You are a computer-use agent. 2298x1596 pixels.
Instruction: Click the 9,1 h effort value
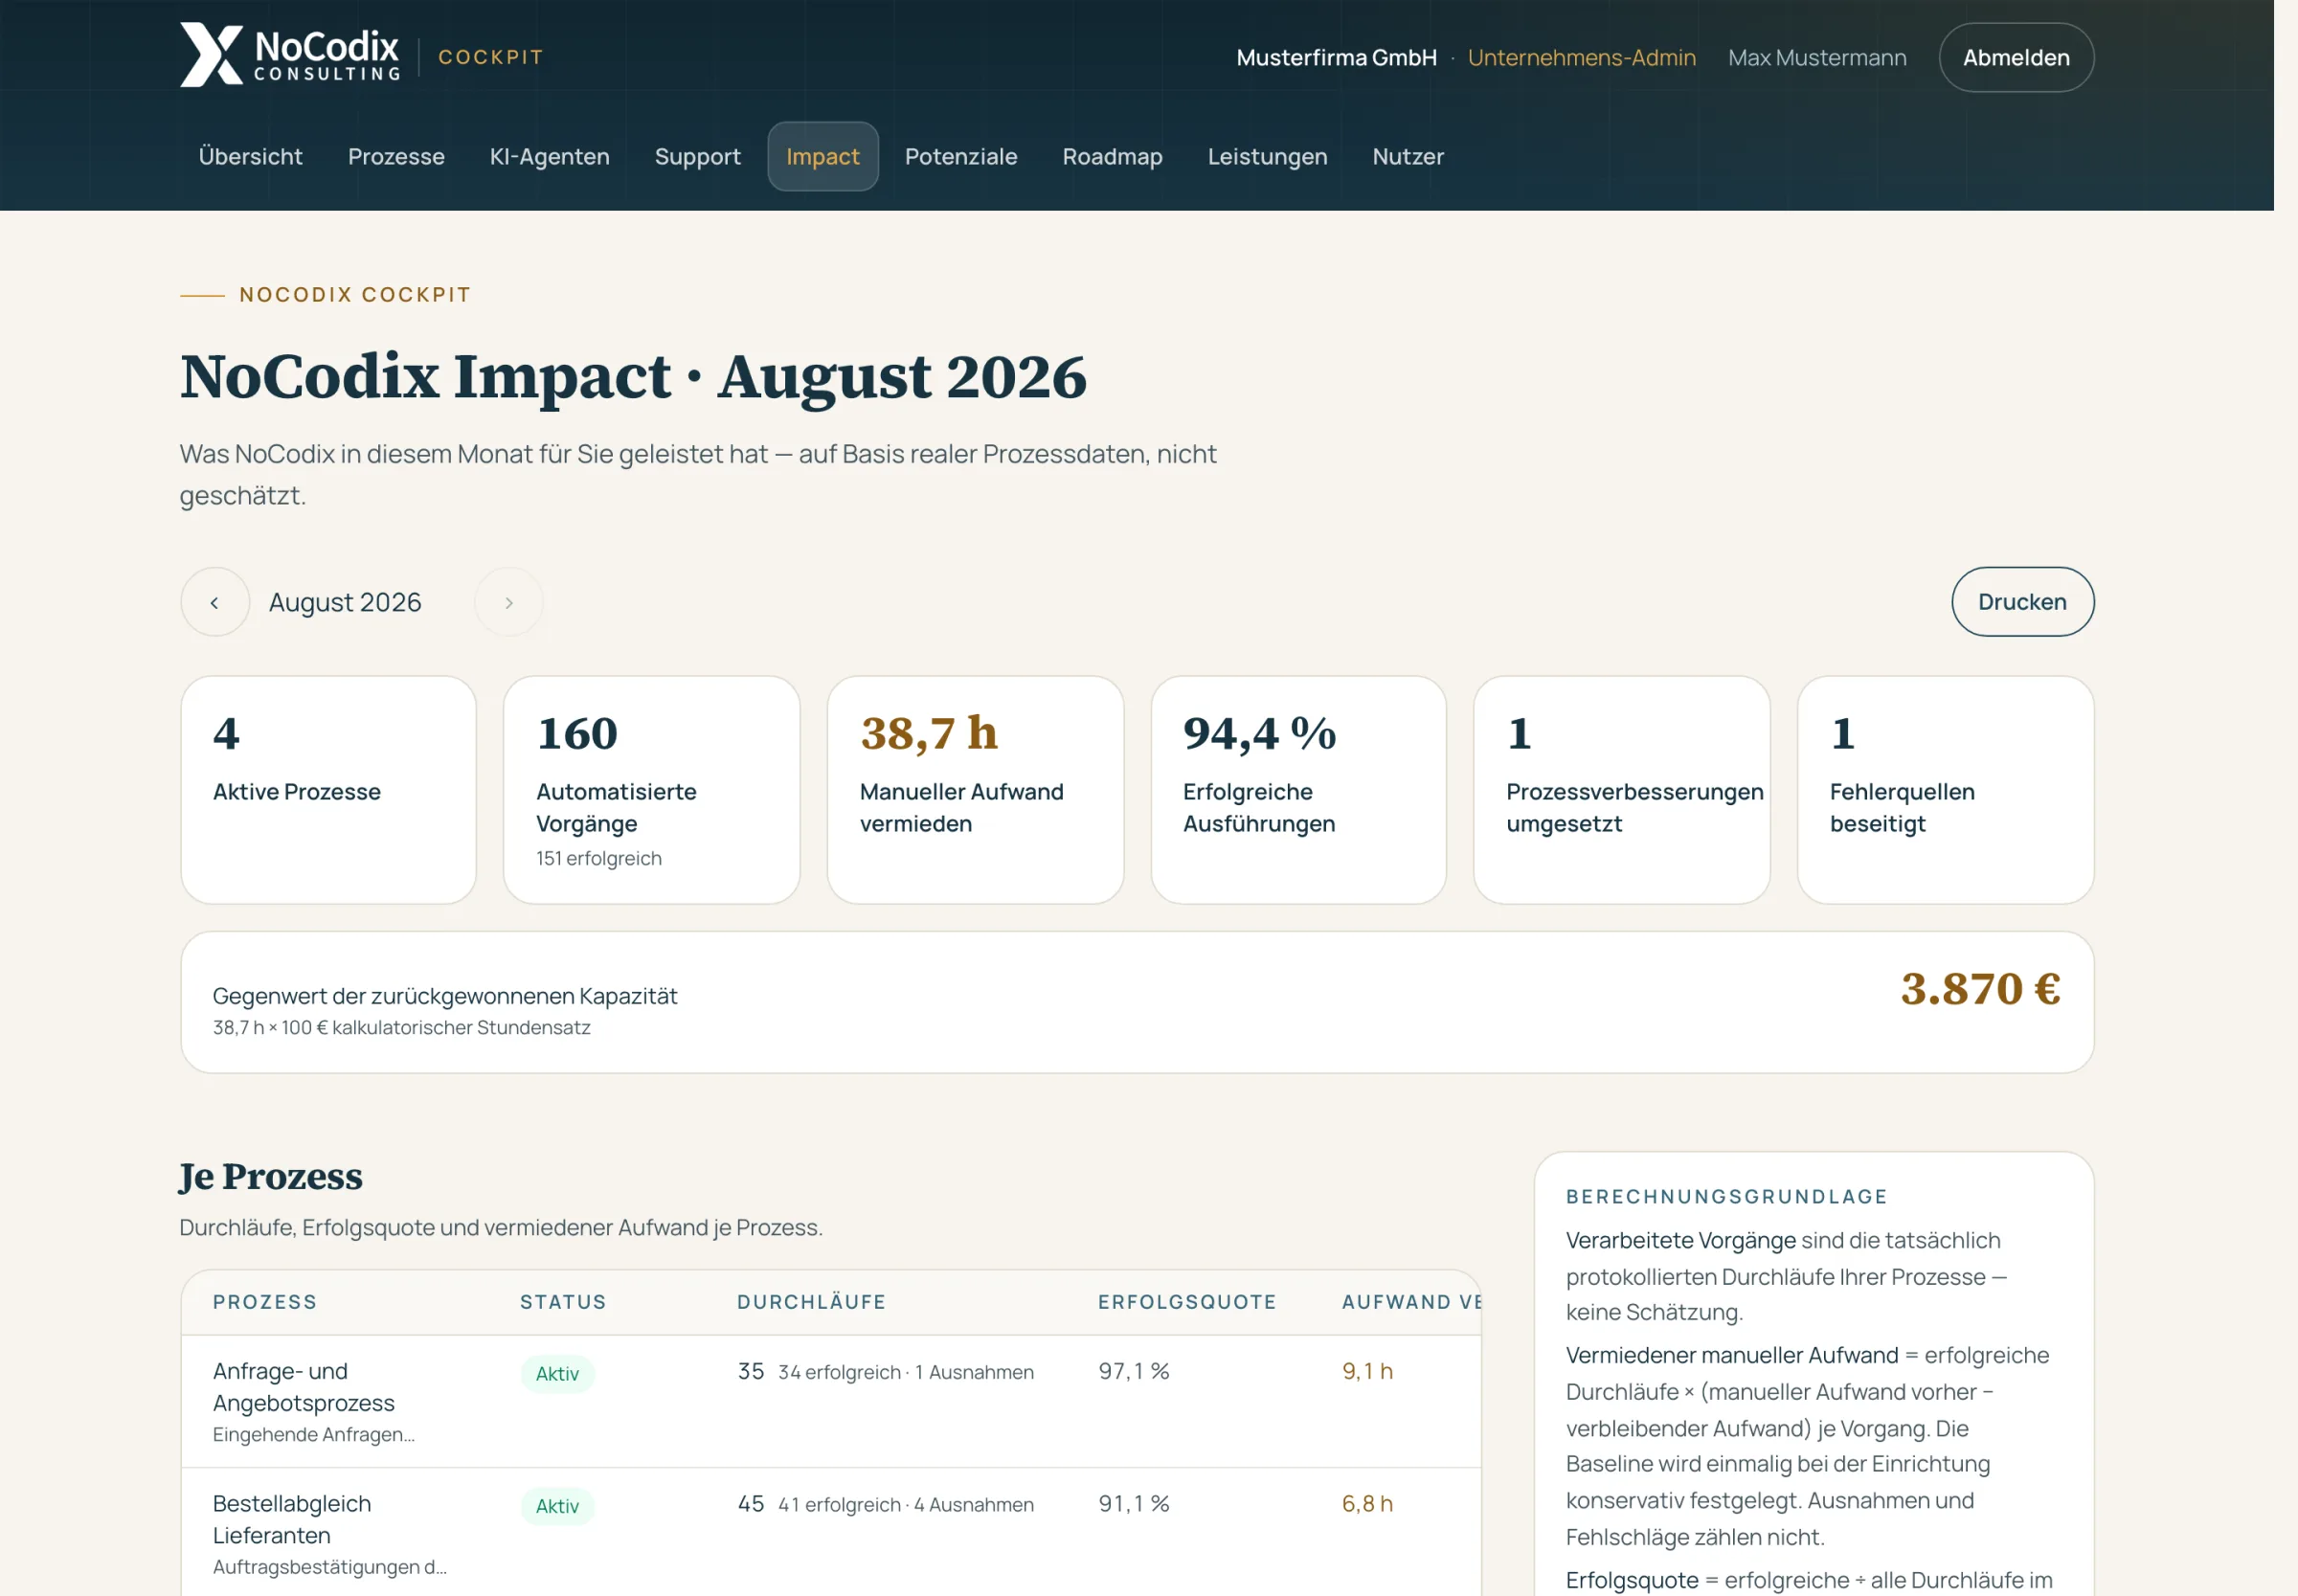point(1367,1371)
